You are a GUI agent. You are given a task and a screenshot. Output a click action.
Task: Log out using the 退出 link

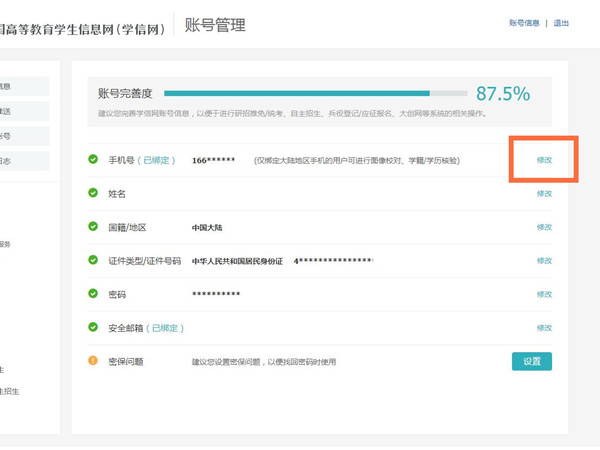pyautogui.click(x=561, y=23)
